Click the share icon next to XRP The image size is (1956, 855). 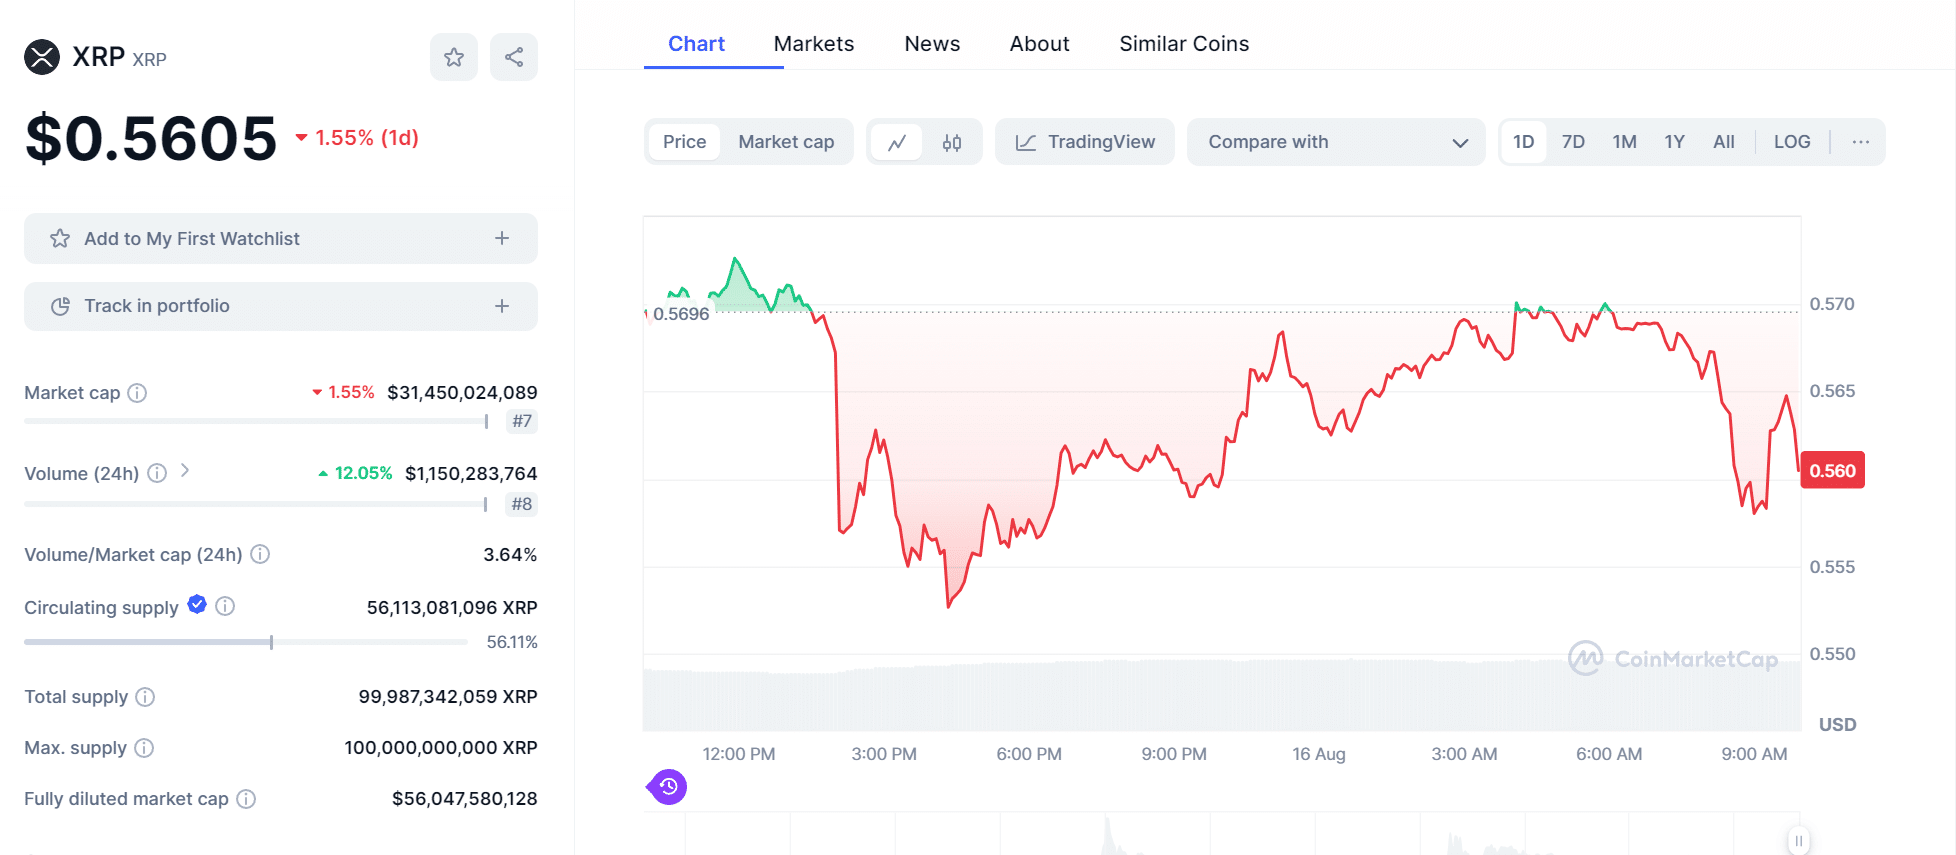(514, 57)
